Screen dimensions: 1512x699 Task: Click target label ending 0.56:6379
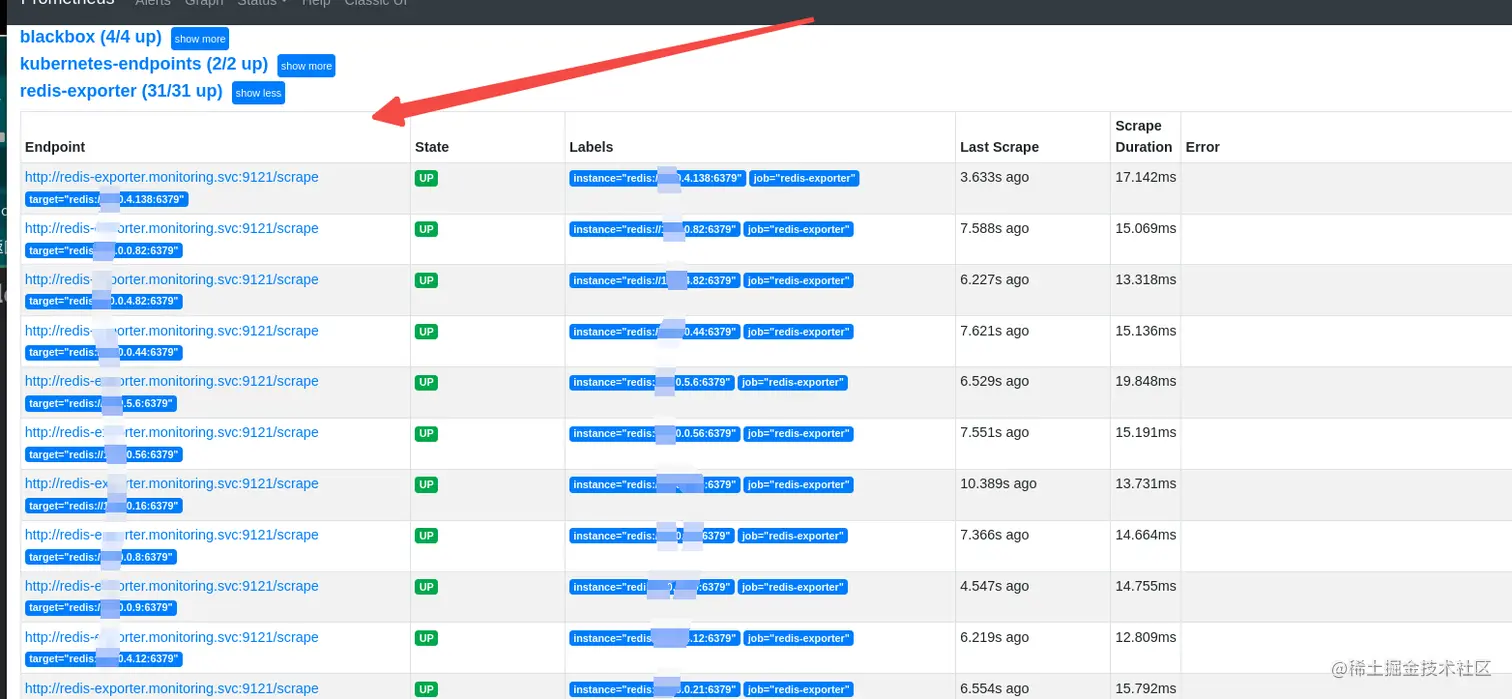point(104,455)
